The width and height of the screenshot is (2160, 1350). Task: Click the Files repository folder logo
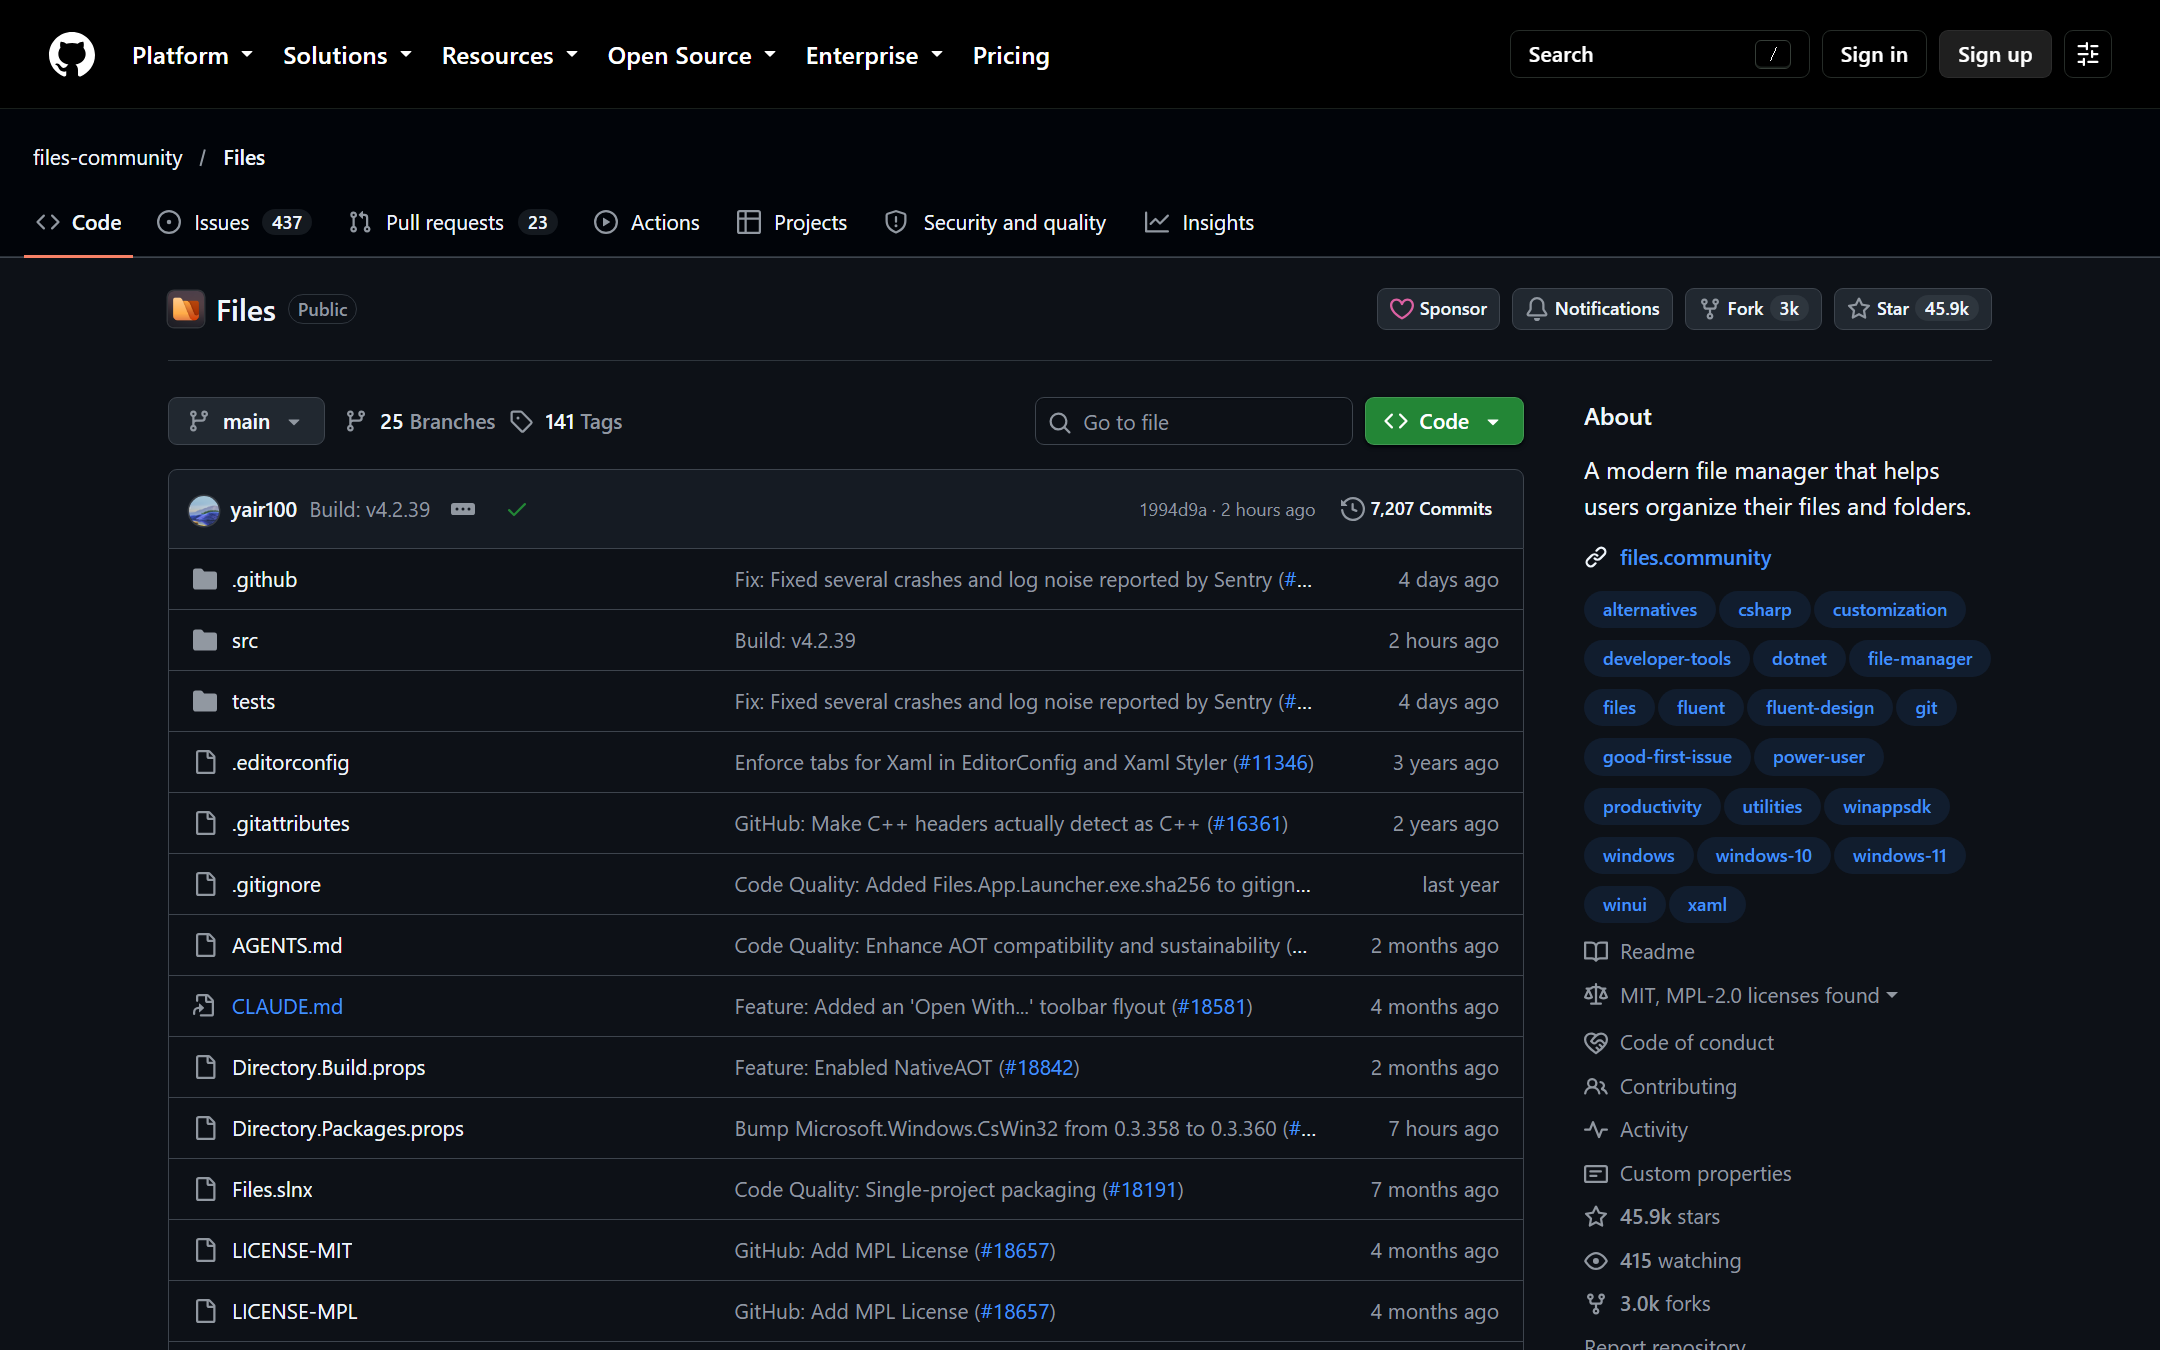pyautogui.click(x=186, y=309)
